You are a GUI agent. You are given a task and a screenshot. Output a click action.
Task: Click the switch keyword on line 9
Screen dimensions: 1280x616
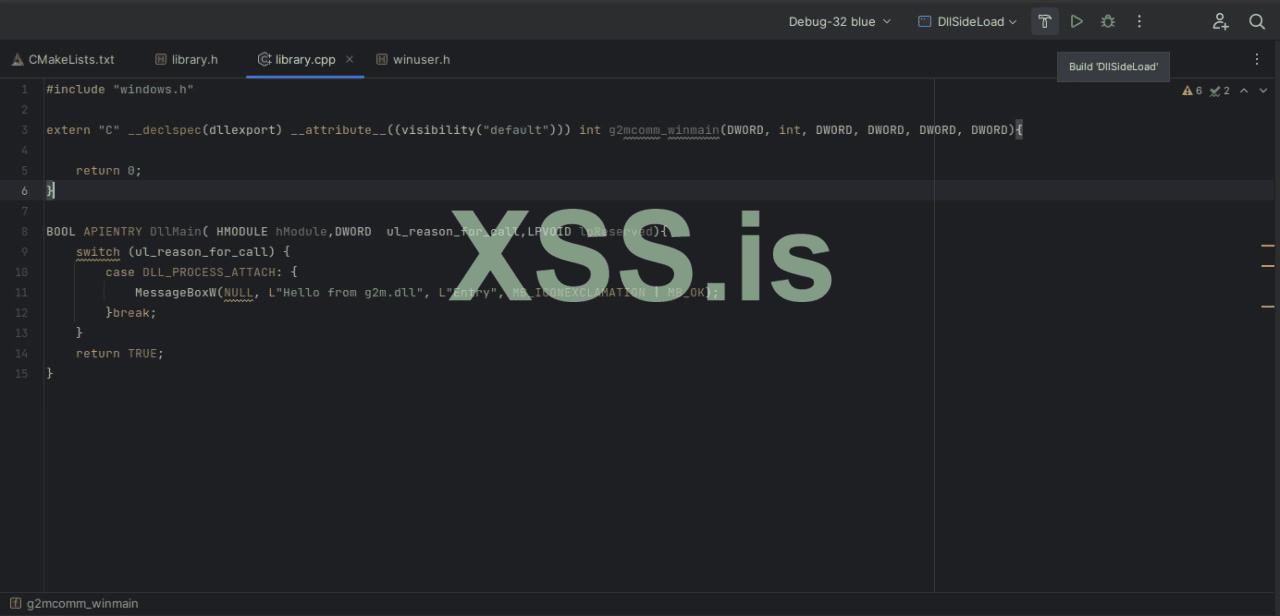point(98,251)
